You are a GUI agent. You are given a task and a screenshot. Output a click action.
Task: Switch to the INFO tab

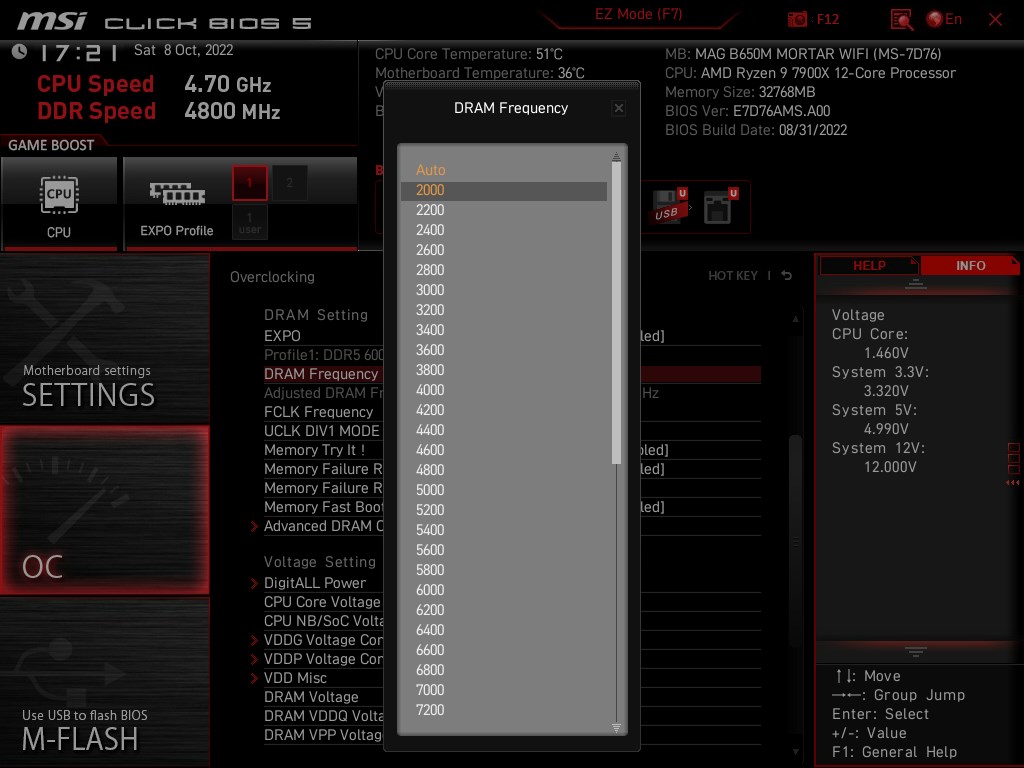(x=970, y=266)
